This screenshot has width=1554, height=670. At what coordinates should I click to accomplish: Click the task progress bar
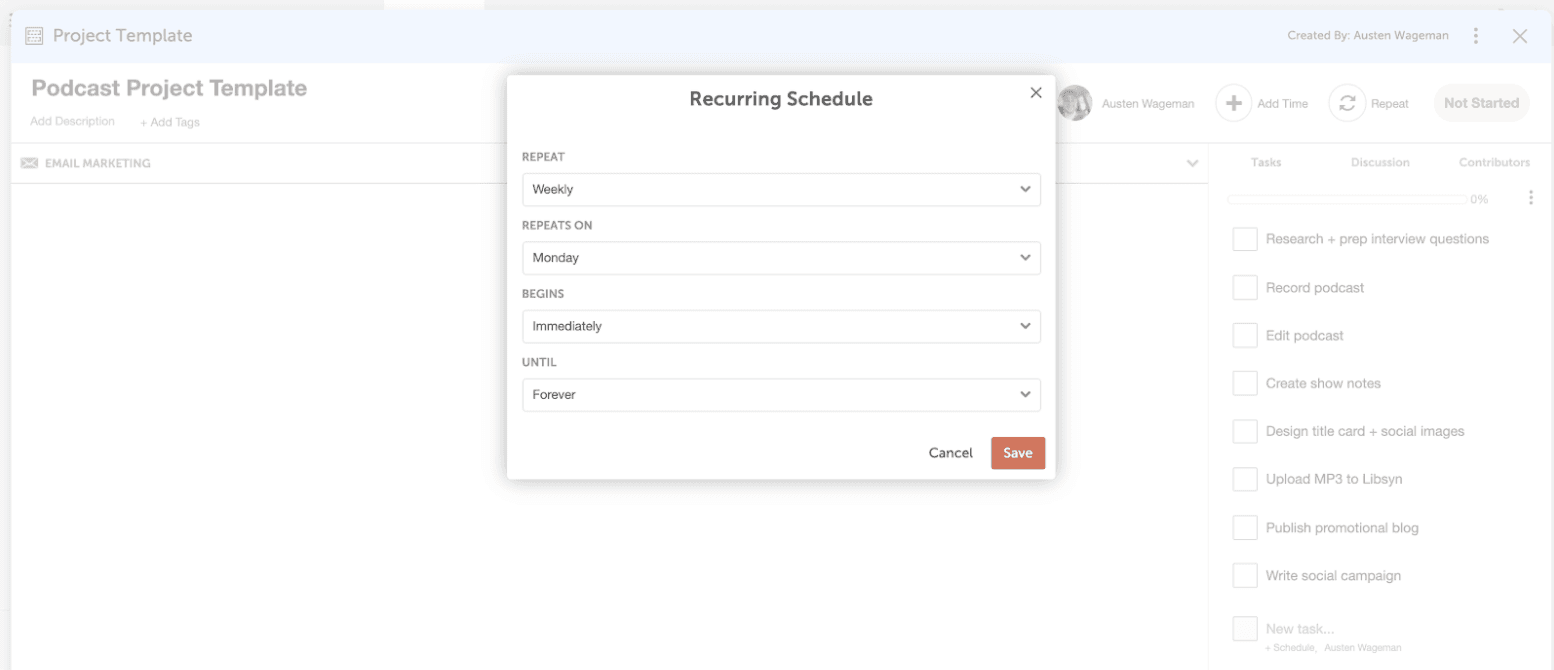click(1347, 199)
